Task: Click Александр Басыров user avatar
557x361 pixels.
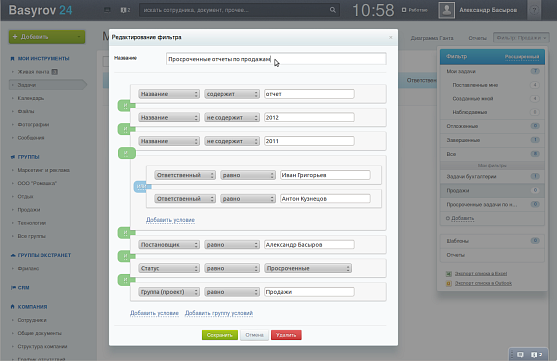Action: pos(447,10)
